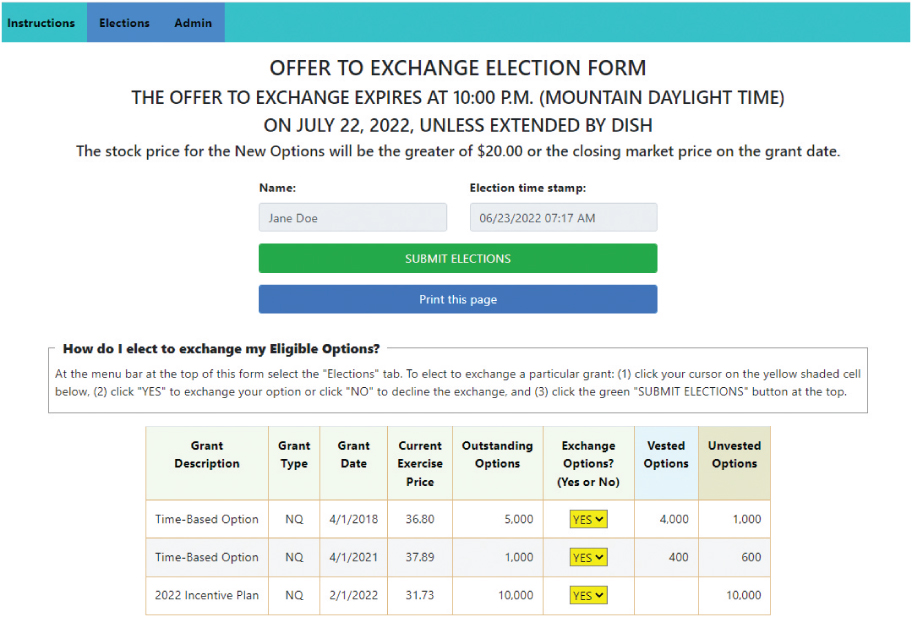Click the Current Exercise Price header
914x618 pixels.
(x=420, y=463)
